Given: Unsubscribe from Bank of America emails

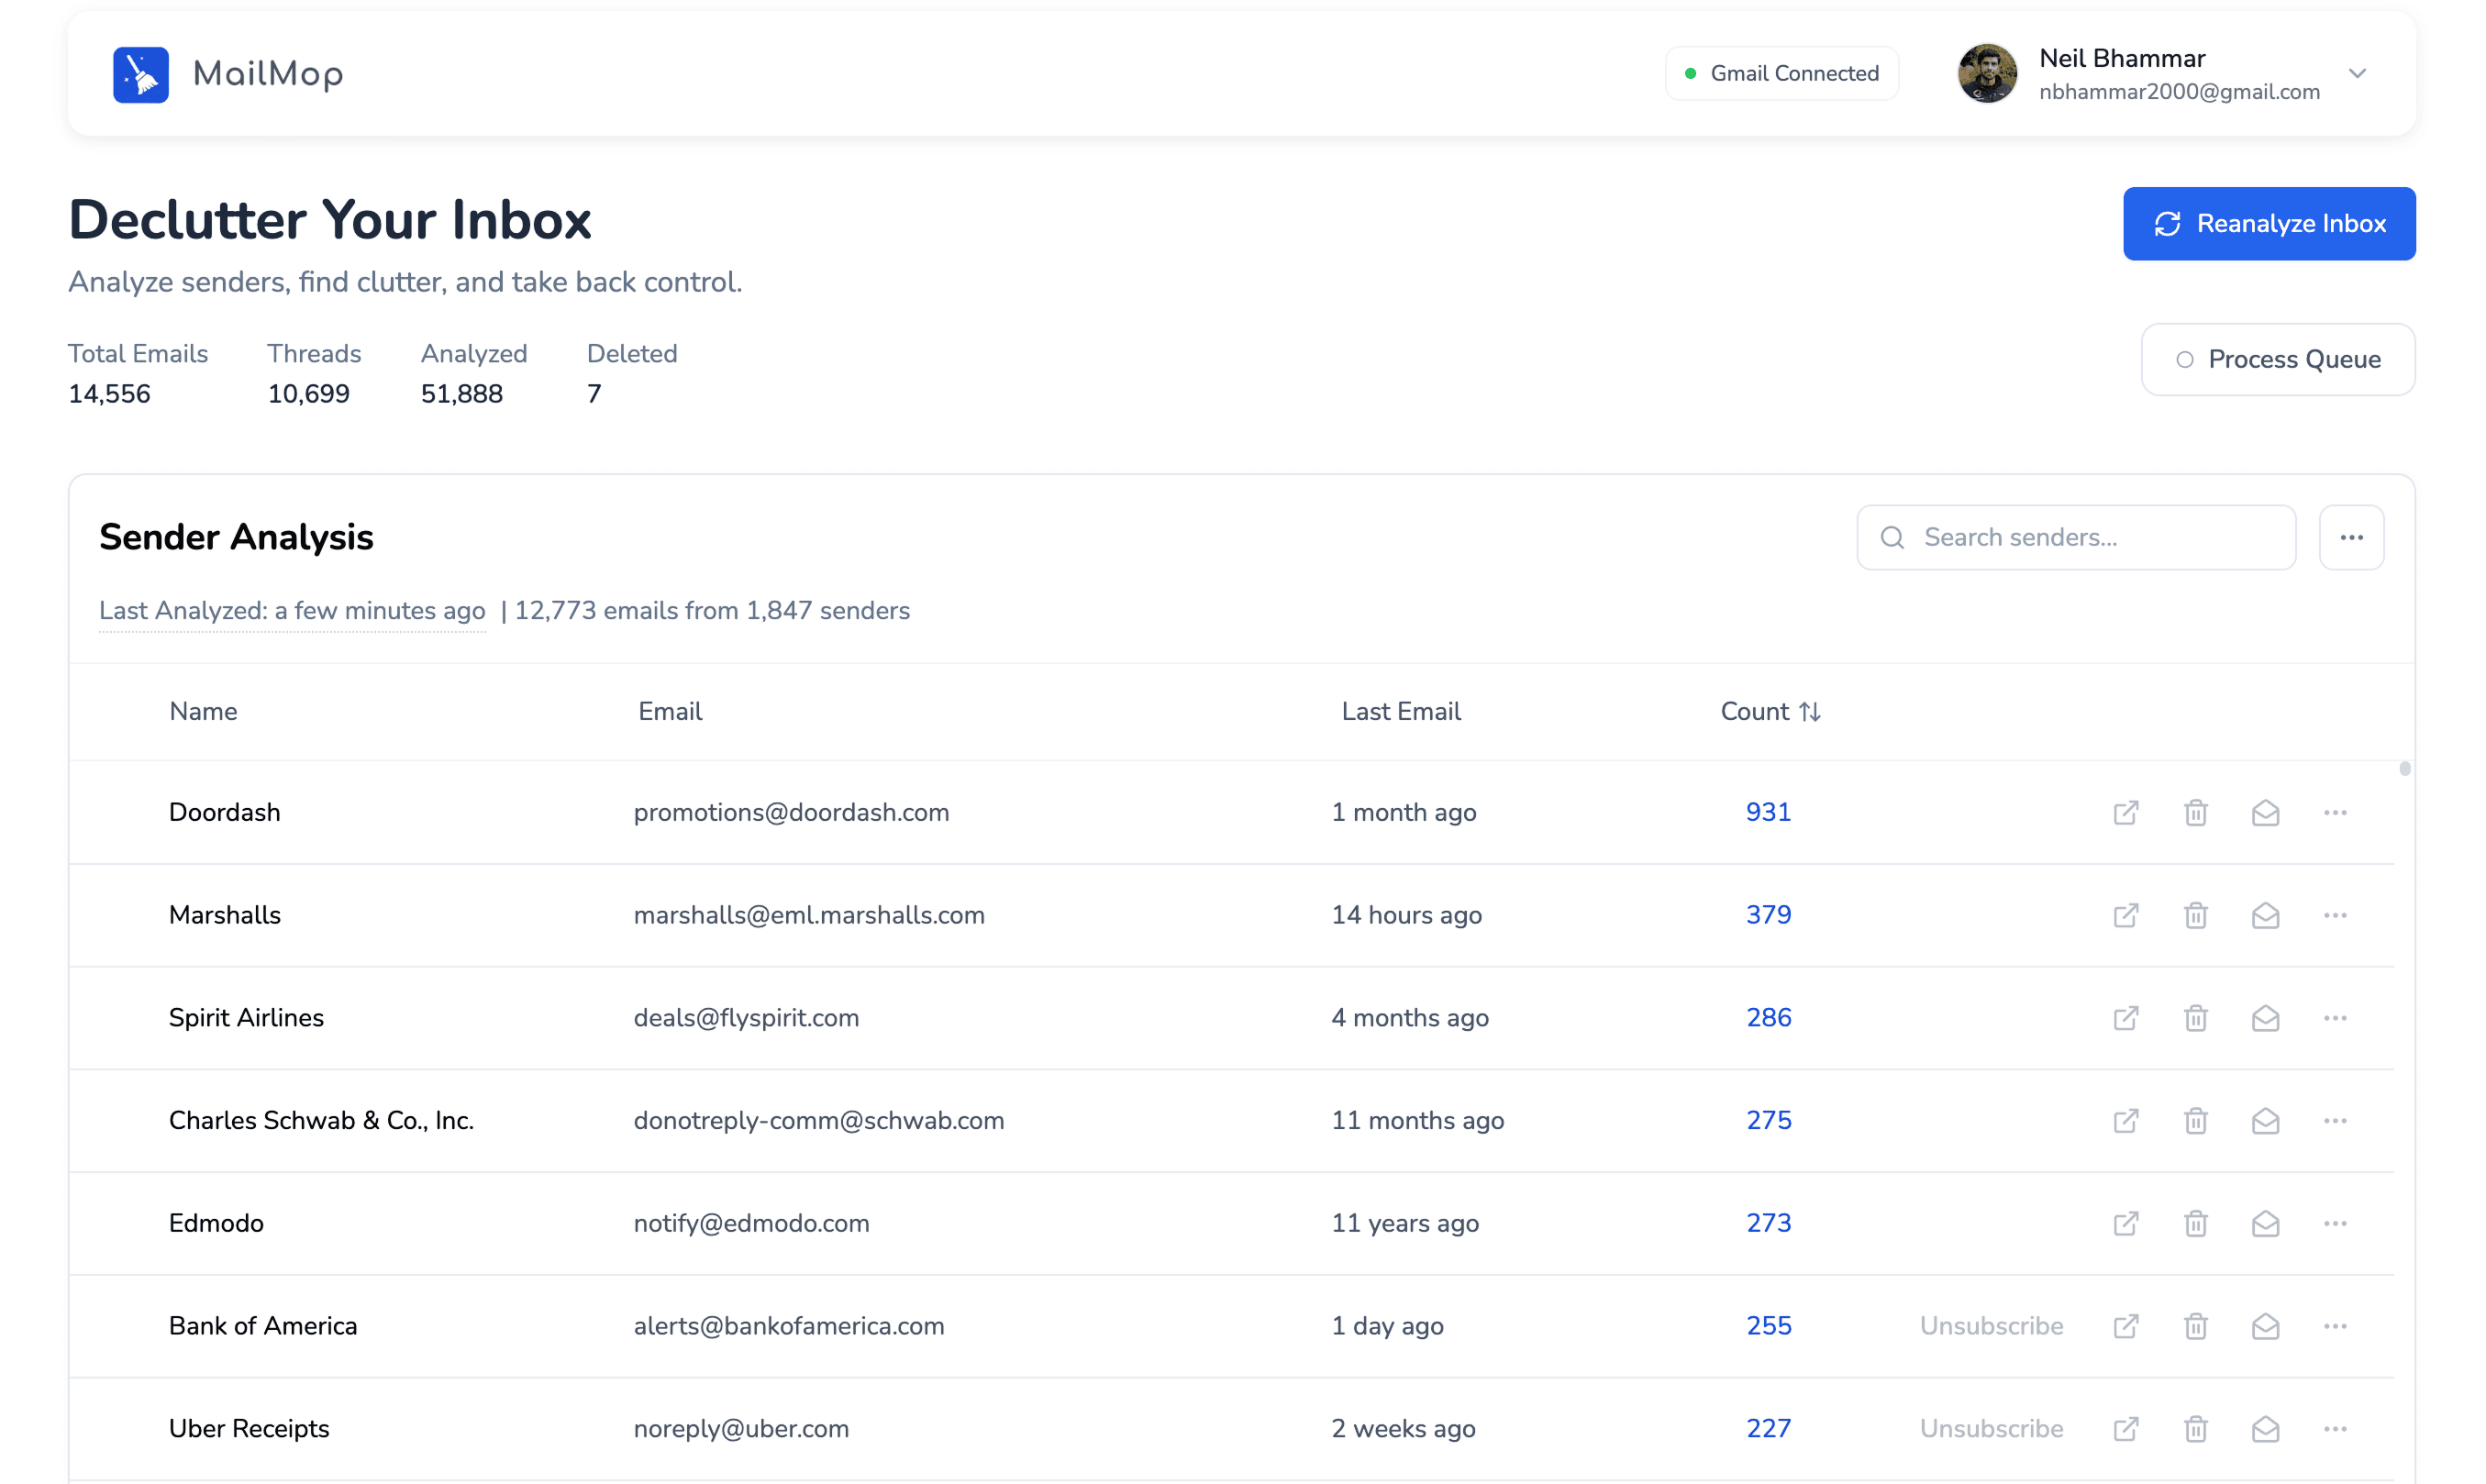Looking at the screenshot, I should tap(1991, 1326).
